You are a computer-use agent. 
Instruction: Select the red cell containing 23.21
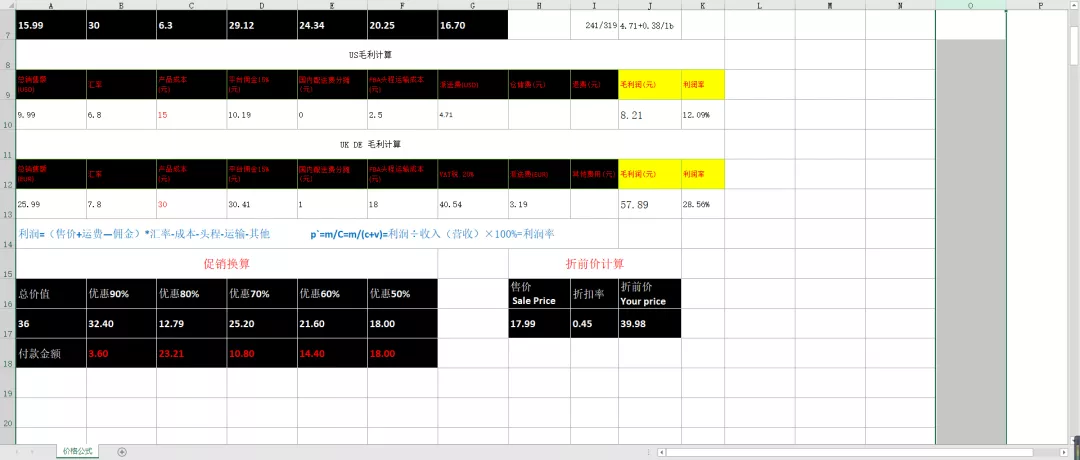click(191, 353)
